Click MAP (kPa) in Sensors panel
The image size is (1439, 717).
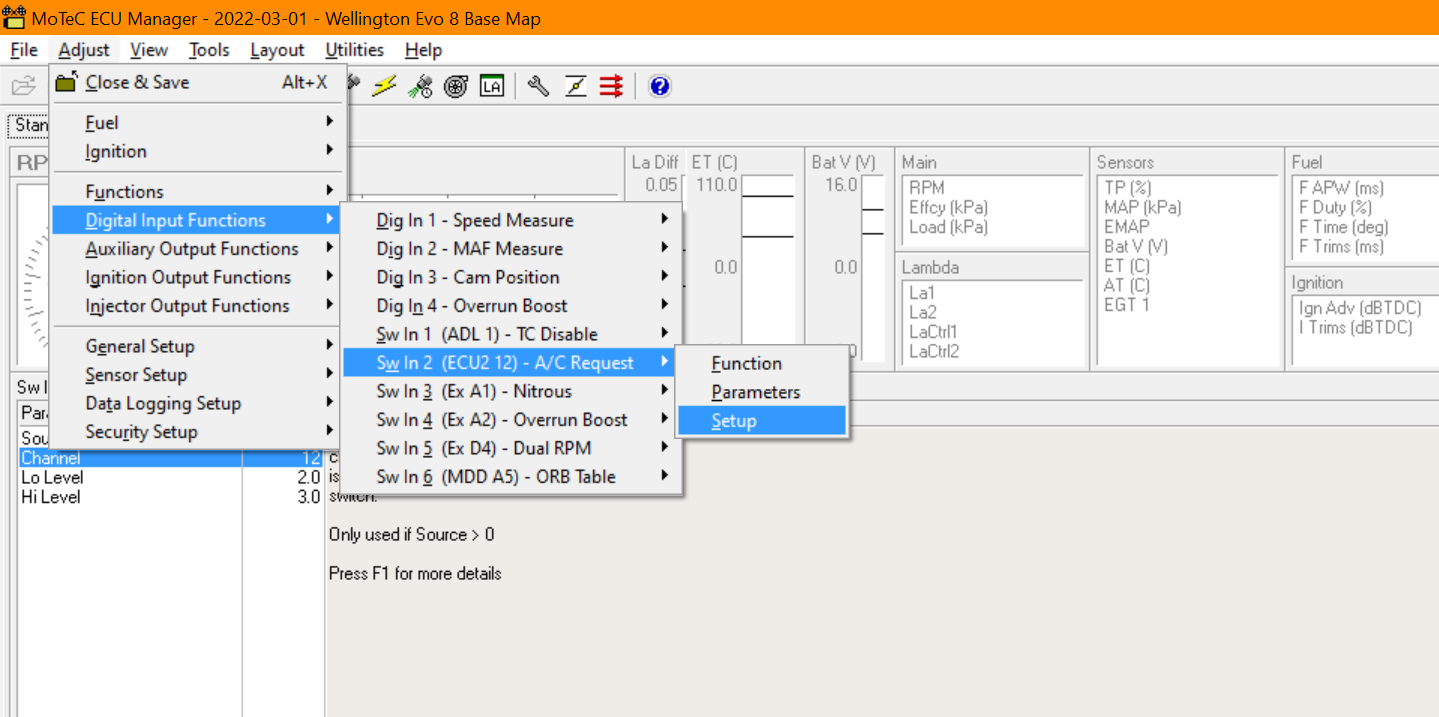point(1143,208)
